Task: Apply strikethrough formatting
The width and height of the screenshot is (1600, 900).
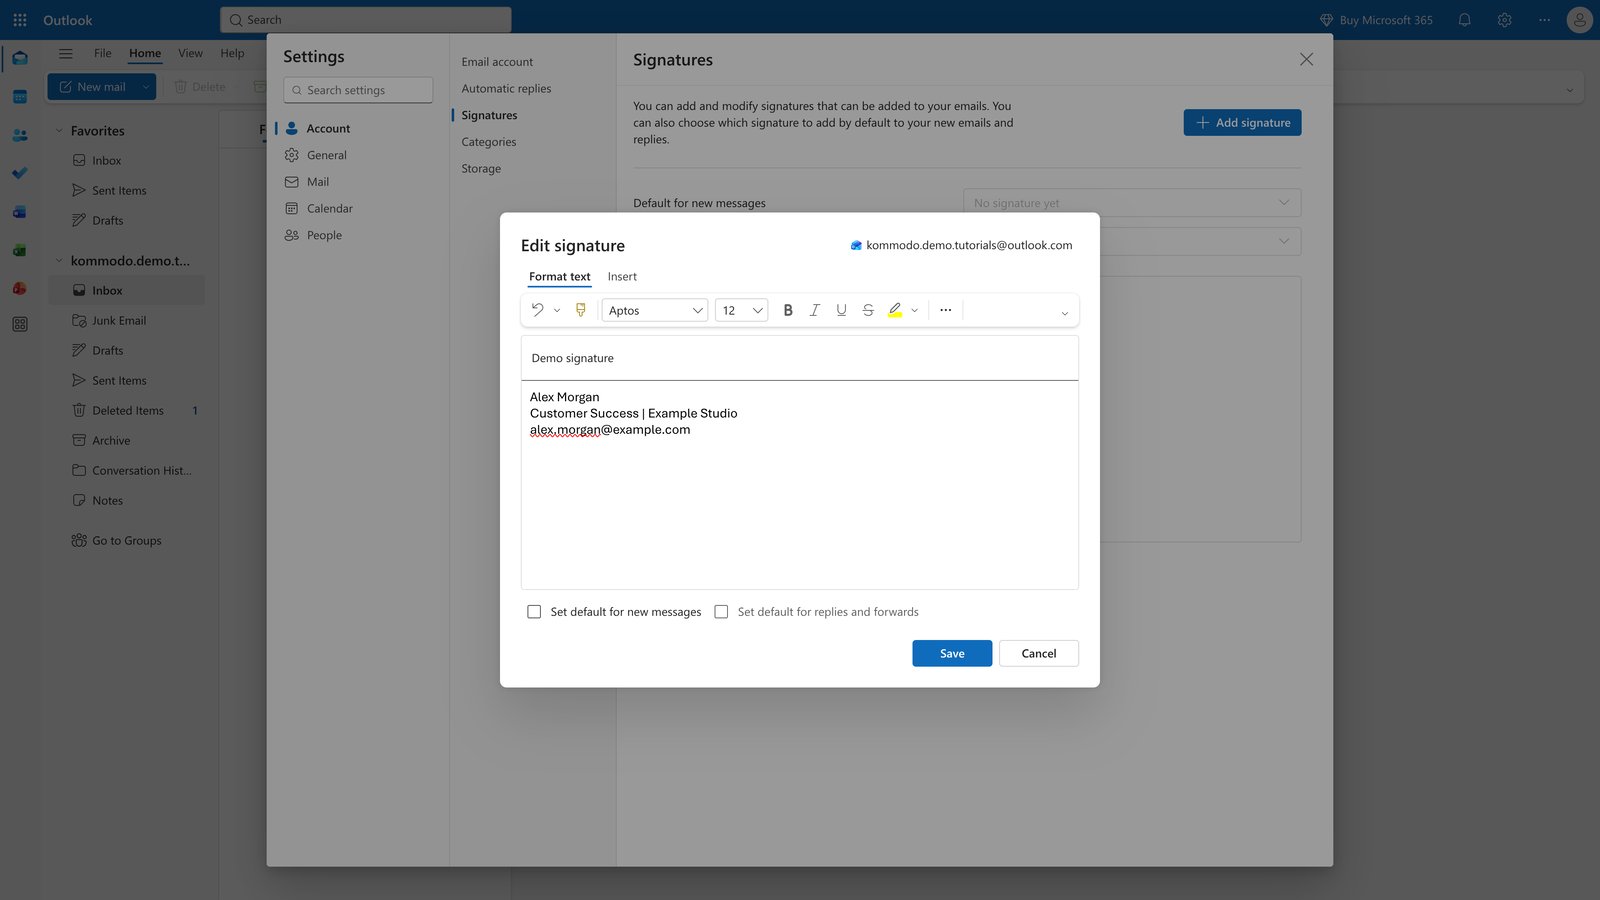Action: 868,310
